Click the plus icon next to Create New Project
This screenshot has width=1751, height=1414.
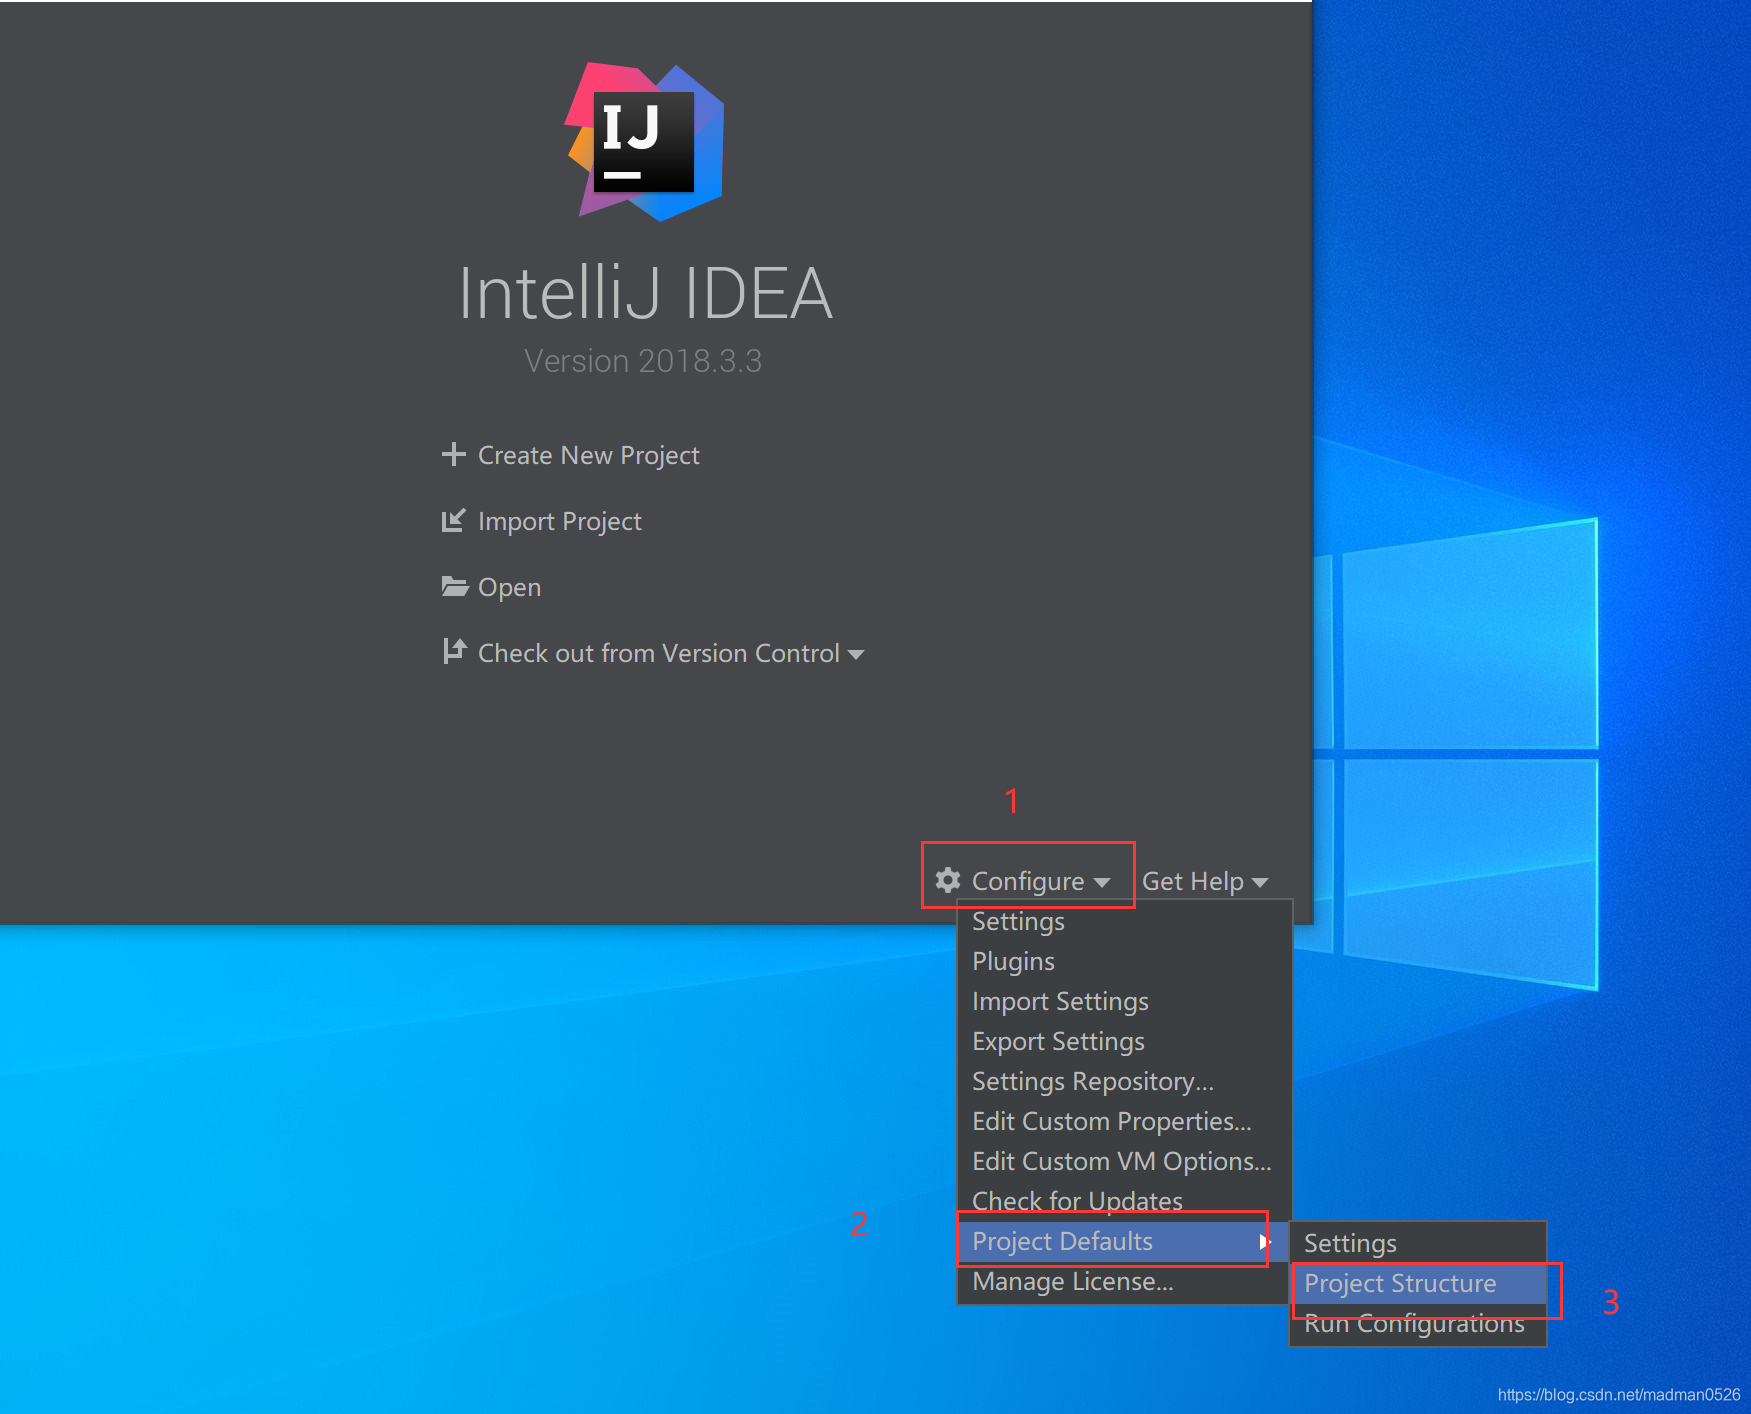[455, 454]
